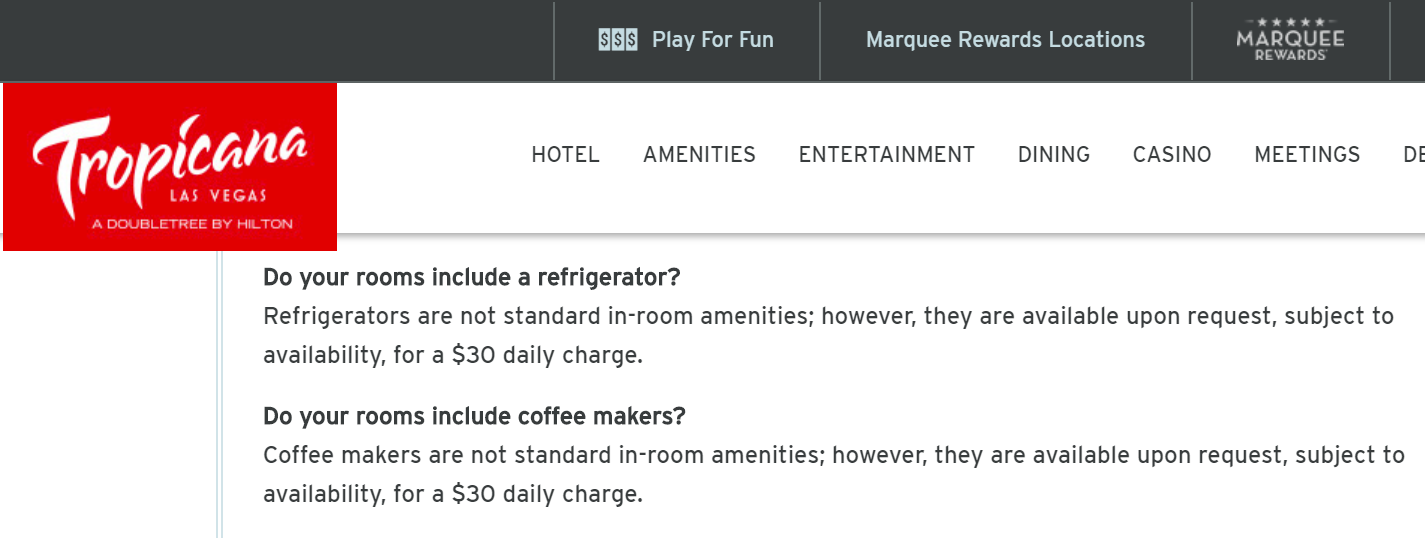Click the Marquee Rewards star logo

click(x=1290, y=40)
